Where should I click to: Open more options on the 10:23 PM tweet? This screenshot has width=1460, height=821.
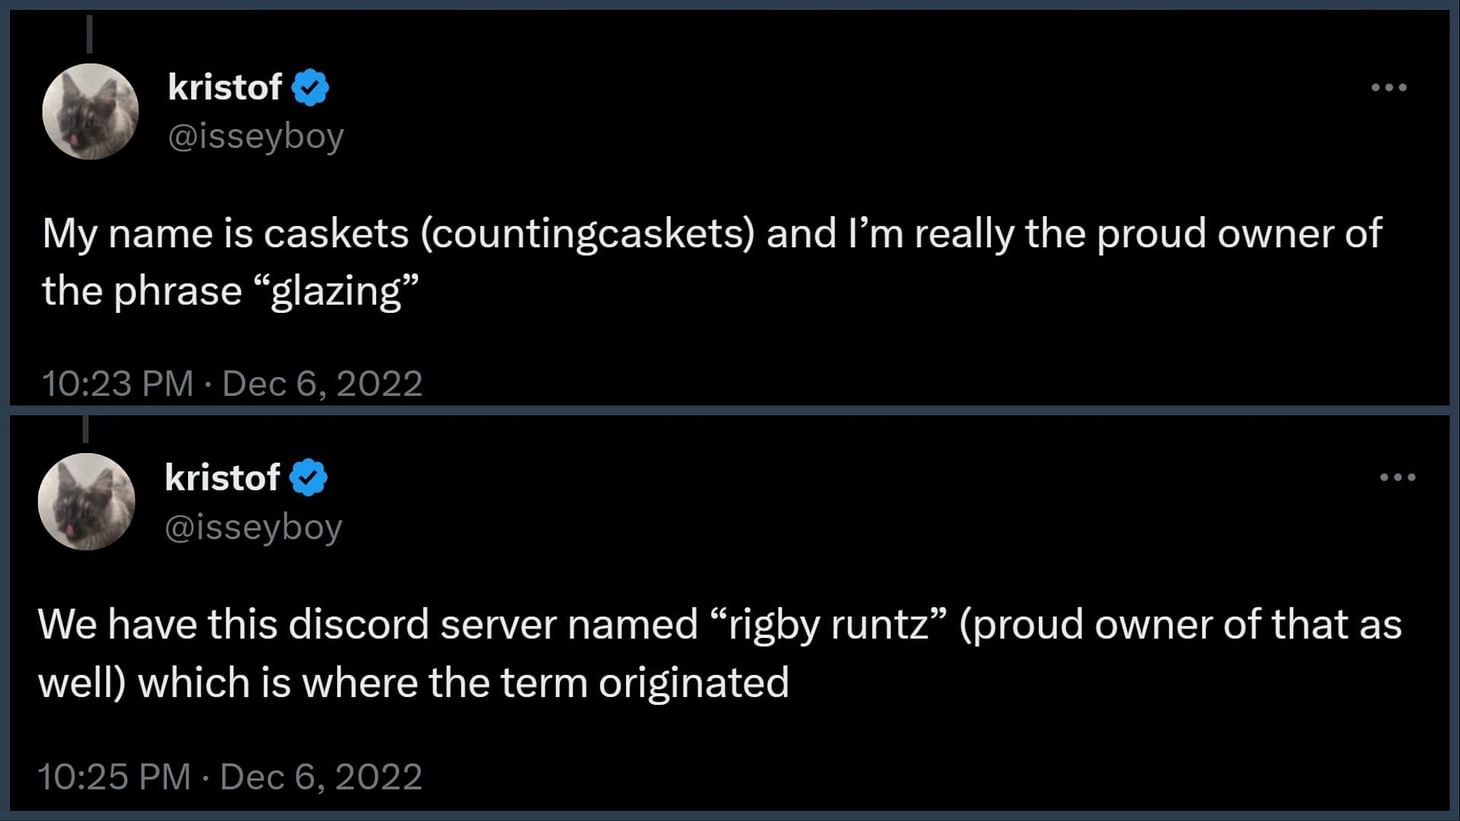1389,88
